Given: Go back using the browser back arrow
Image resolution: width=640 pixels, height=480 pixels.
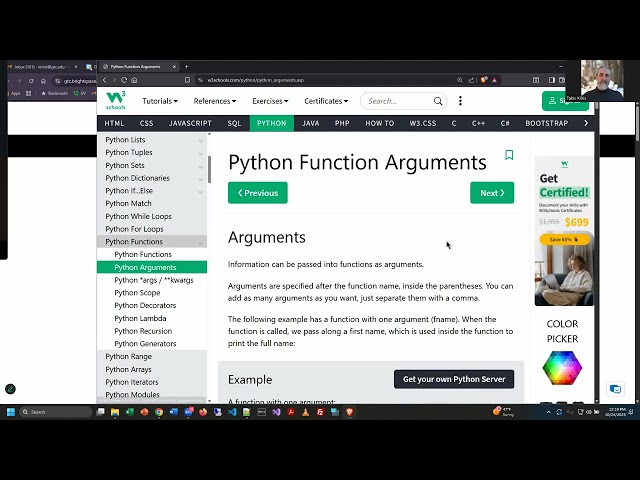Looking at the screenshot, I should tap(104, 80).
